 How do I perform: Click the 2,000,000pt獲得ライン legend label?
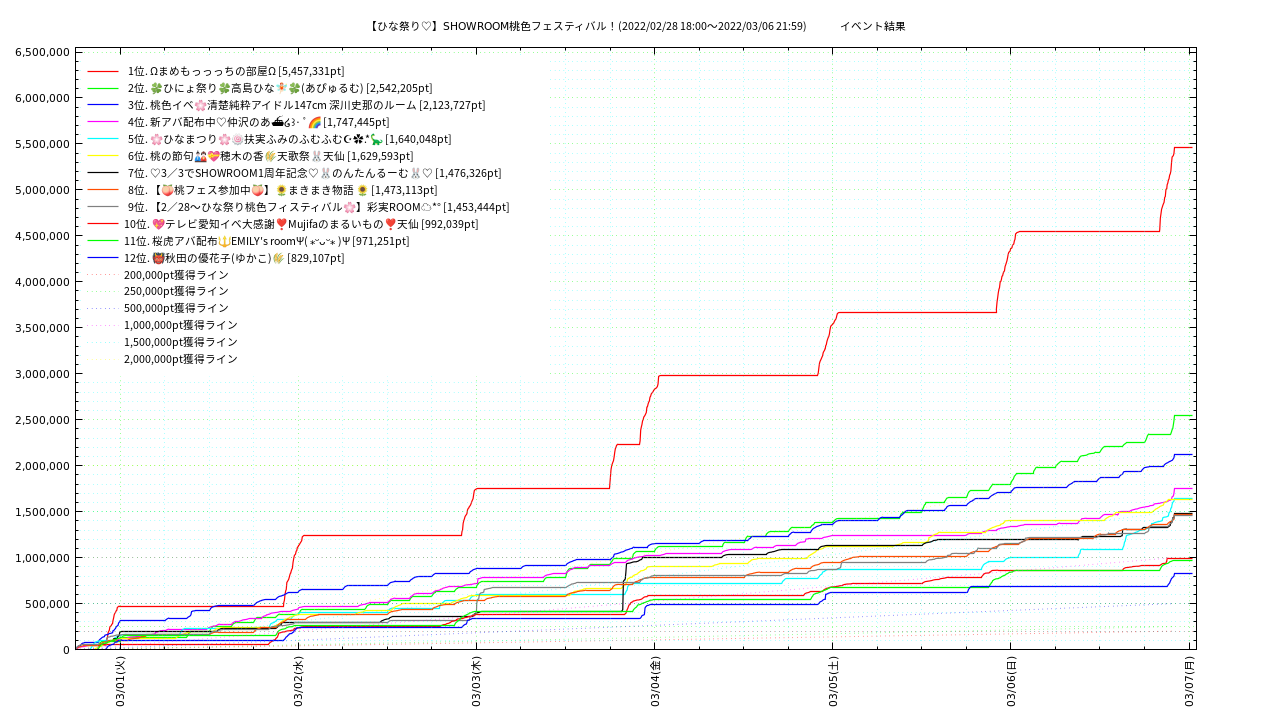(x=181, y=359)
